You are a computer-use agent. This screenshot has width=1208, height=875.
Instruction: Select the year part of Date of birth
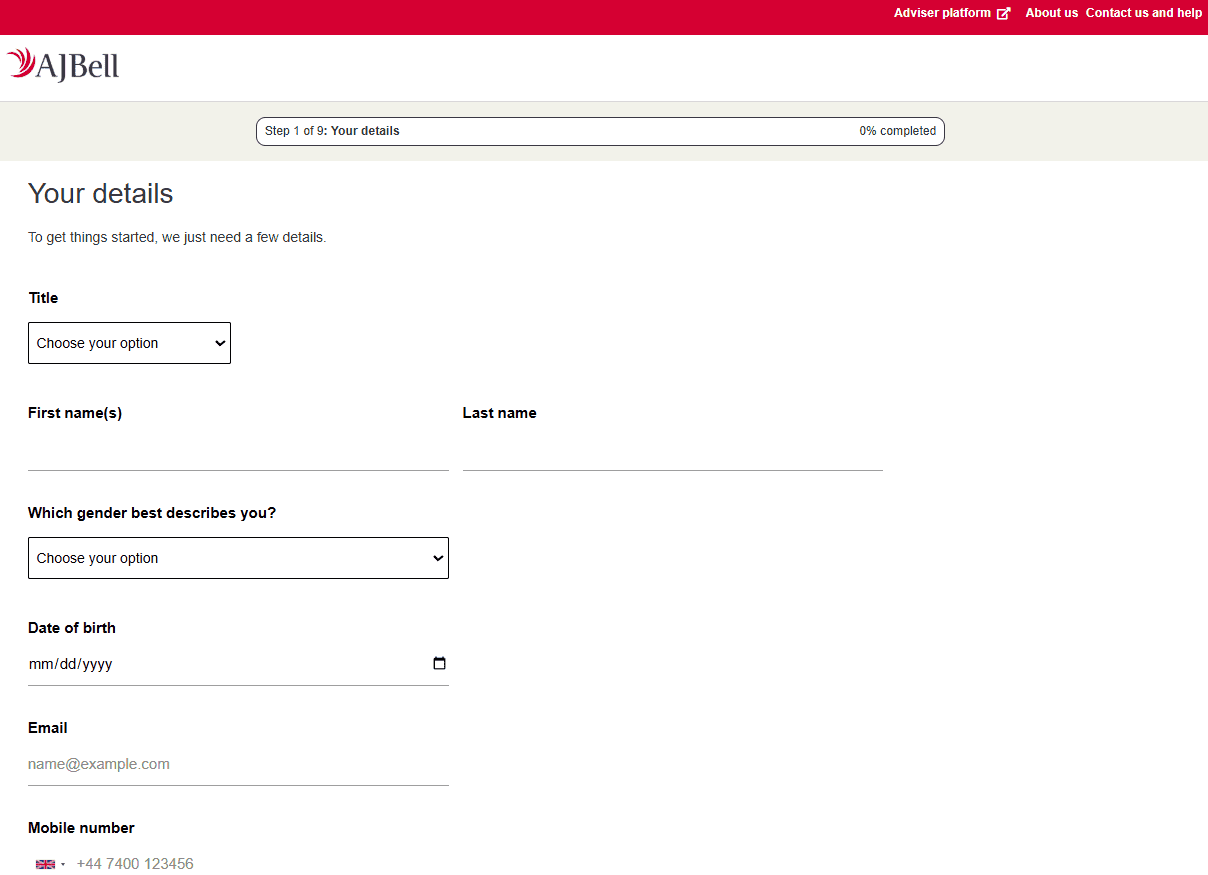[96, 664]
